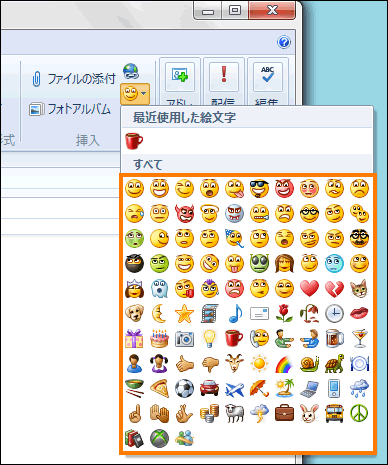Insert the ninja black face emoticon

(134, 263)
